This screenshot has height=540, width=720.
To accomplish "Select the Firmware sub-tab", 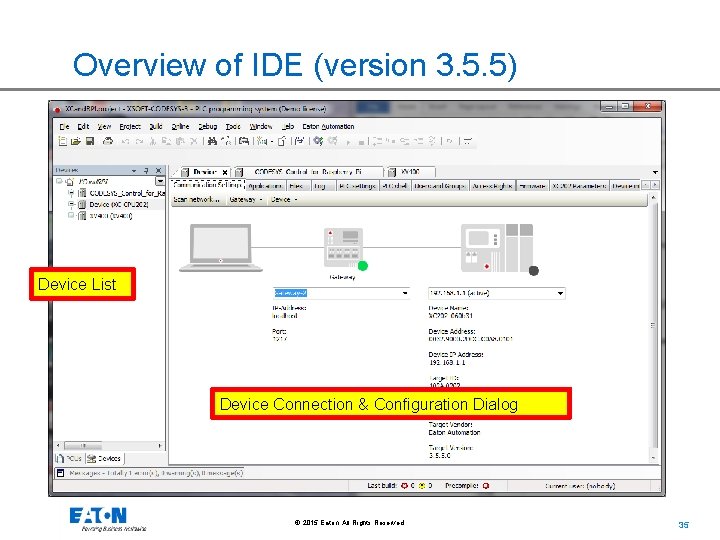I will pyautogui.click(x=533, y=186).
